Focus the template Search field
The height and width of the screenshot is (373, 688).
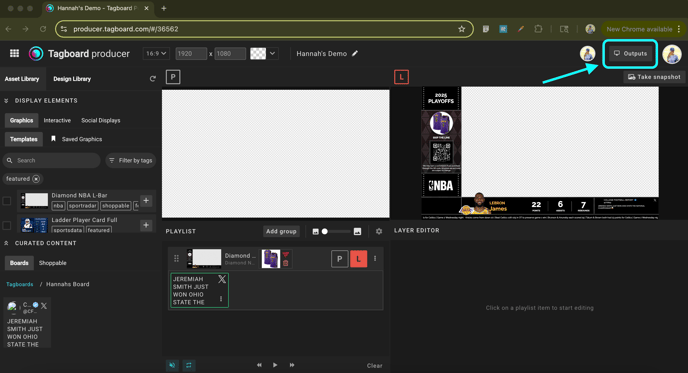52,161
